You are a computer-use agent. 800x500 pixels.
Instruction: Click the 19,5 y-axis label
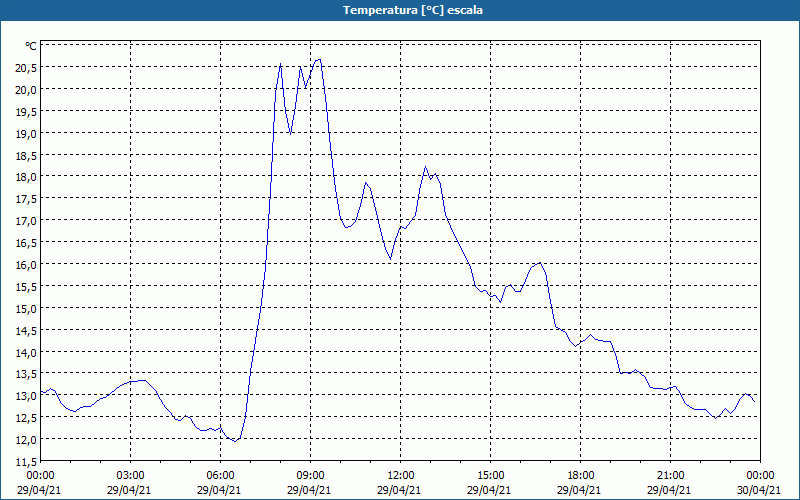[x=26, y=112]
